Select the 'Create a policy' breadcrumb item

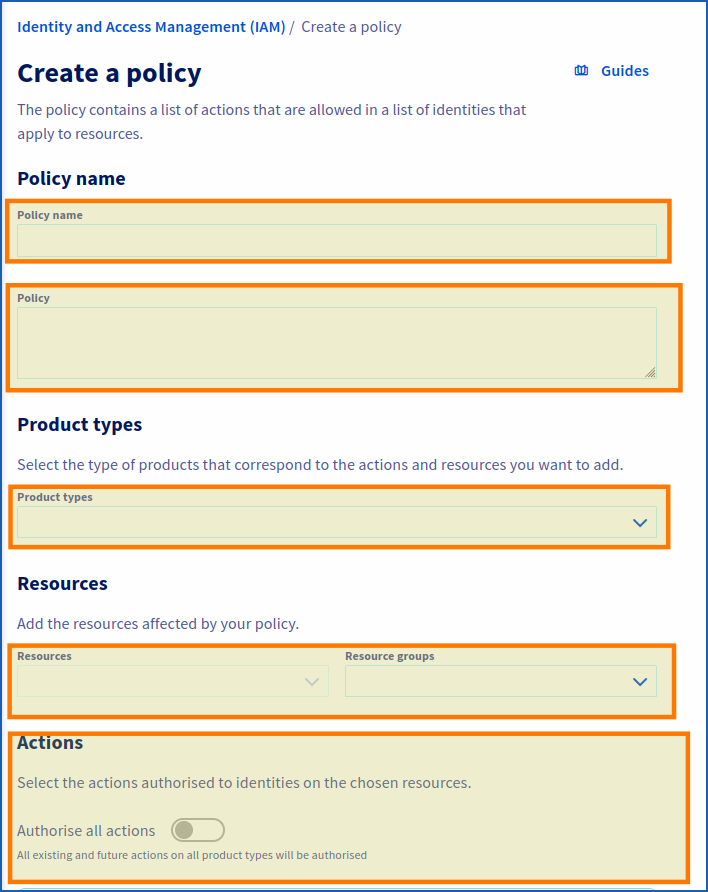[x=351, y=27]
